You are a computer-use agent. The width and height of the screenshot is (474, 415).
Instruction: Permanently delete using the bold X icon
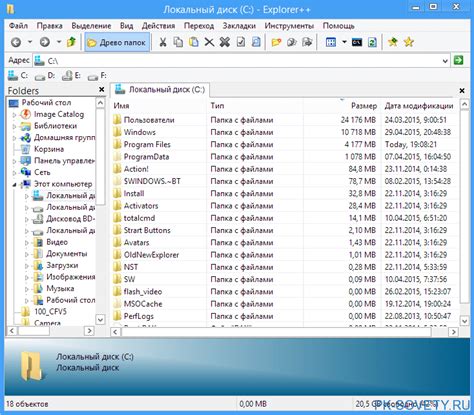[x=225, y=42]
